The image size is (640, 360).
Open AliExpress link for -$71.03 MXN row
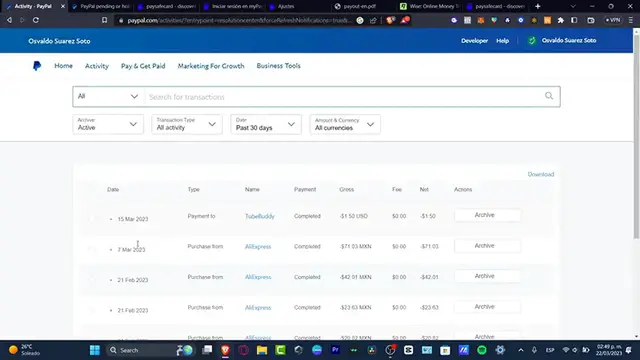click(x=258, y=247)
